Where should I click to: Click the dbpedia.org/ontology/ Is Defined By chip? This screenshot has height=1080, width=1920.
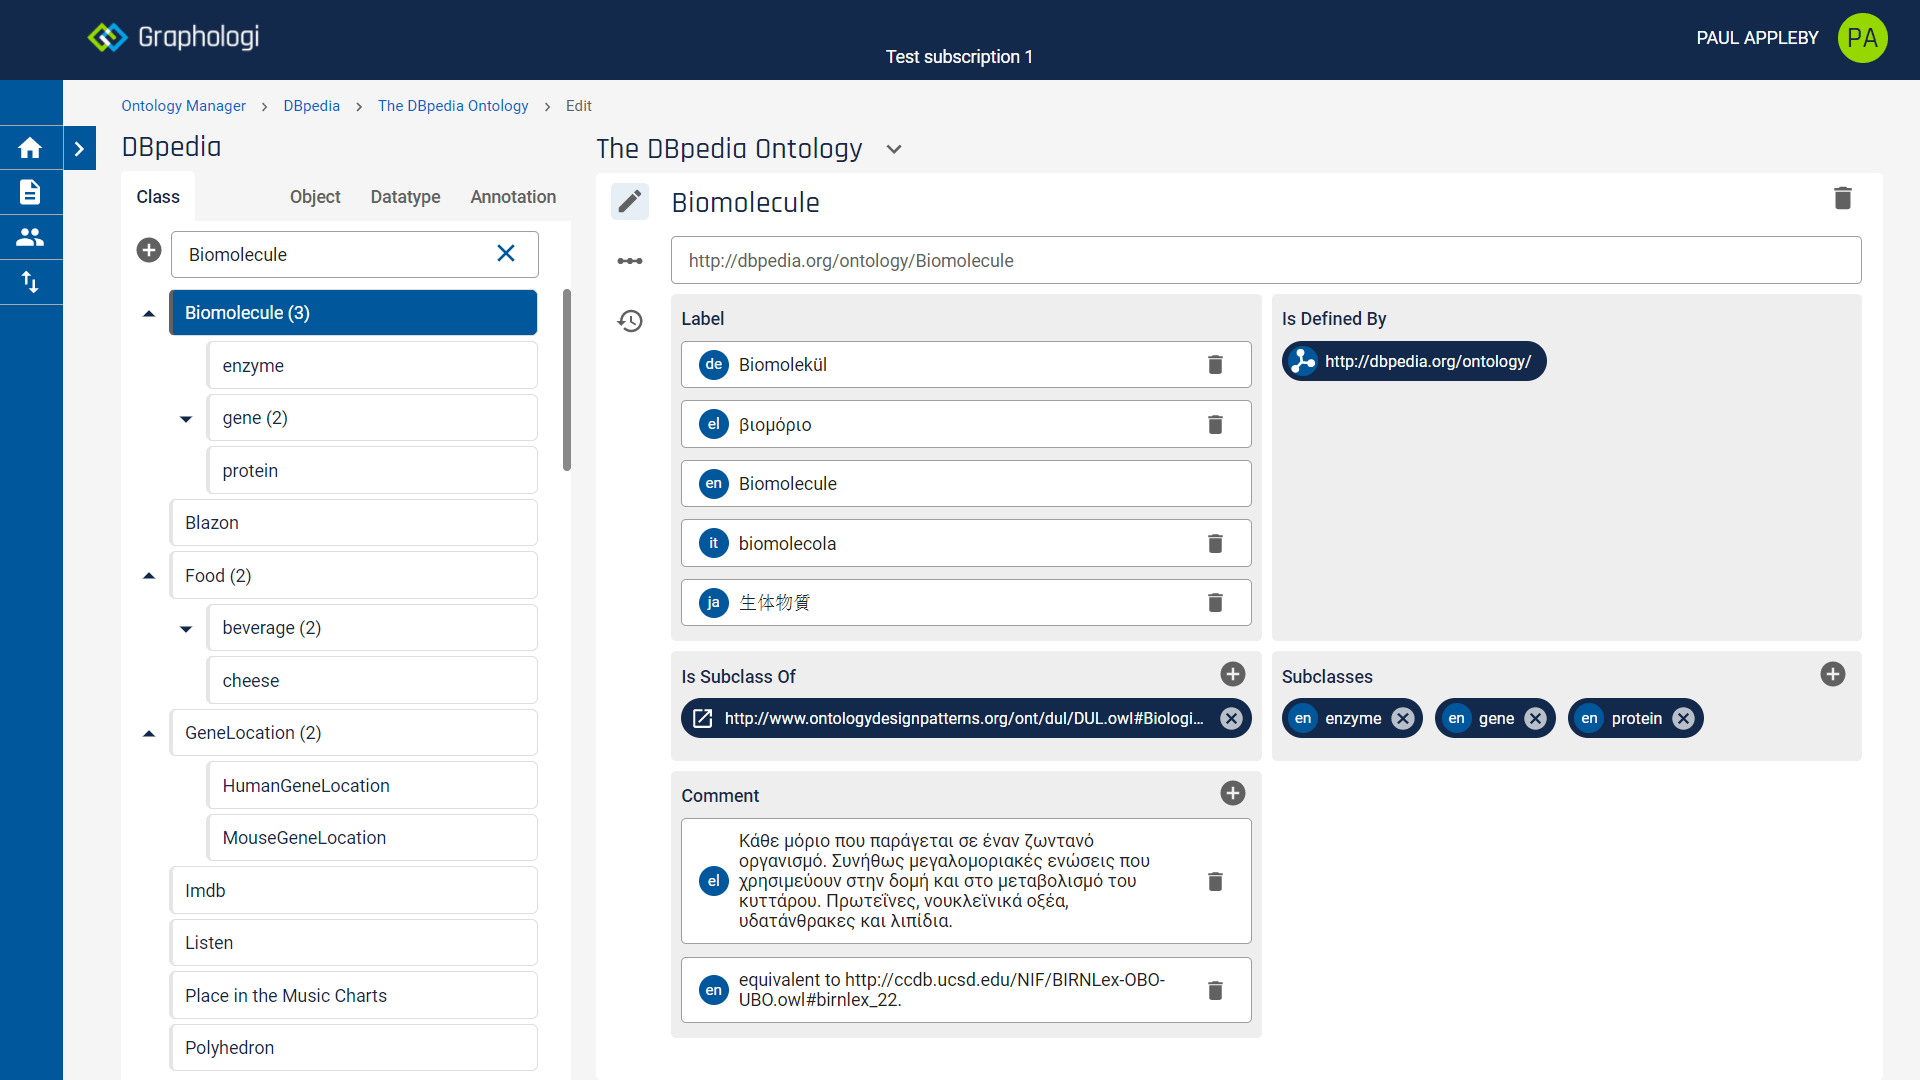tap(1414, 362)
